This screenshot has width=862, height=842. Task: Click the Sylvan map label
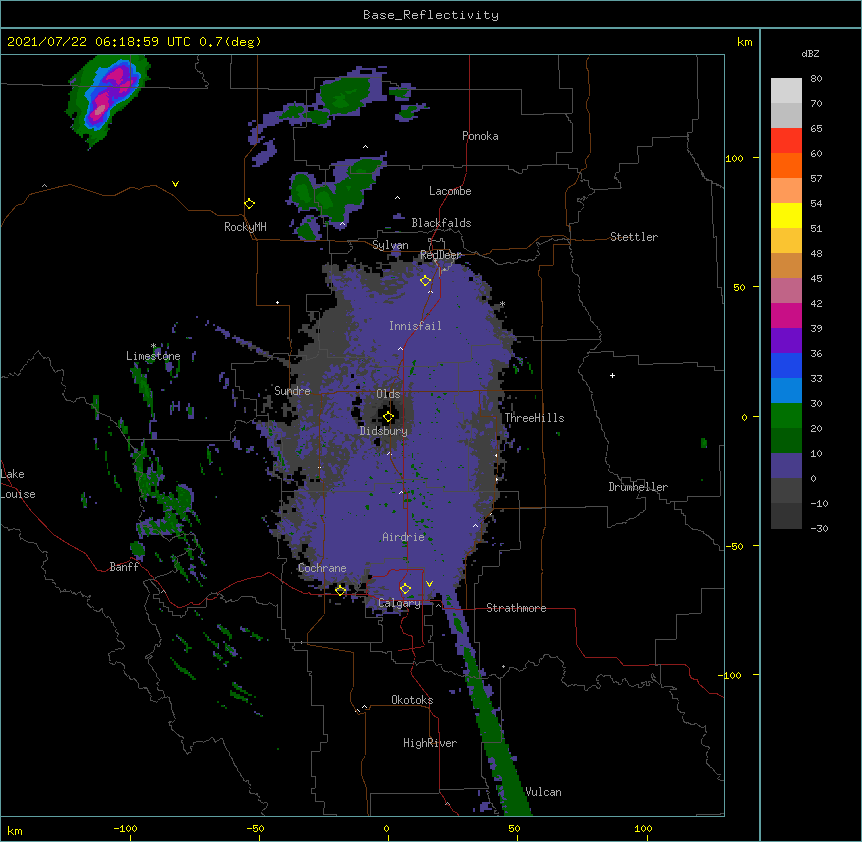pos(390,245)
